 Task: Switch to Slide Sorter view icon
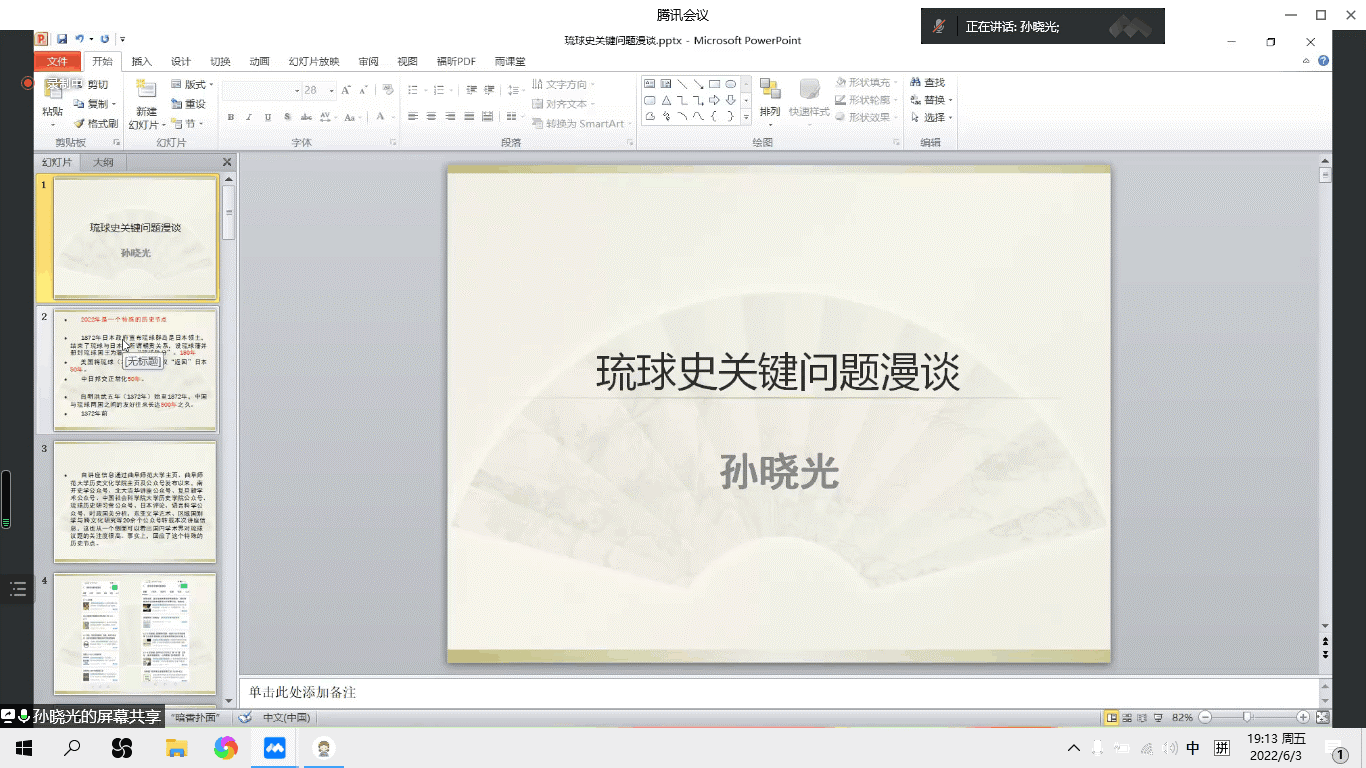point(1127,718)
